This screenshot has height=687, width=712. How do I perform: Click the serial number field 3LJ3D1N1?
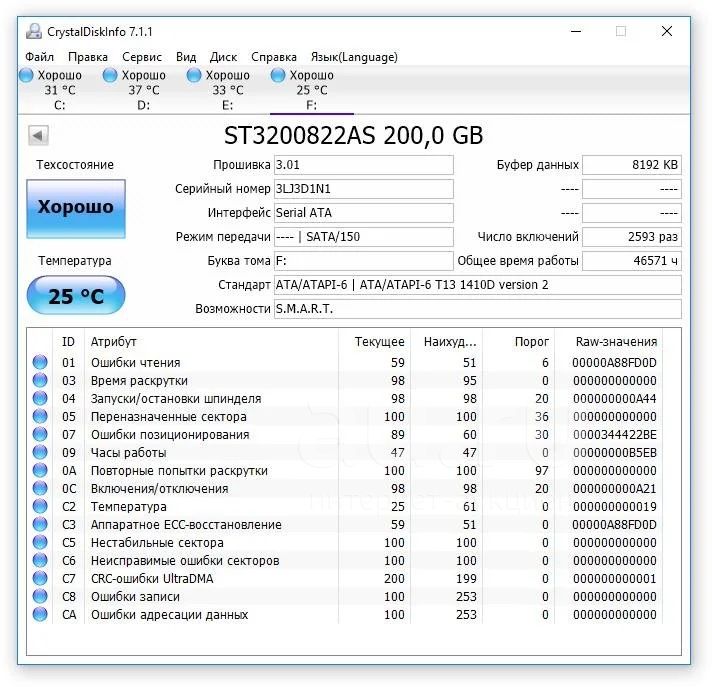click(363, 189)
